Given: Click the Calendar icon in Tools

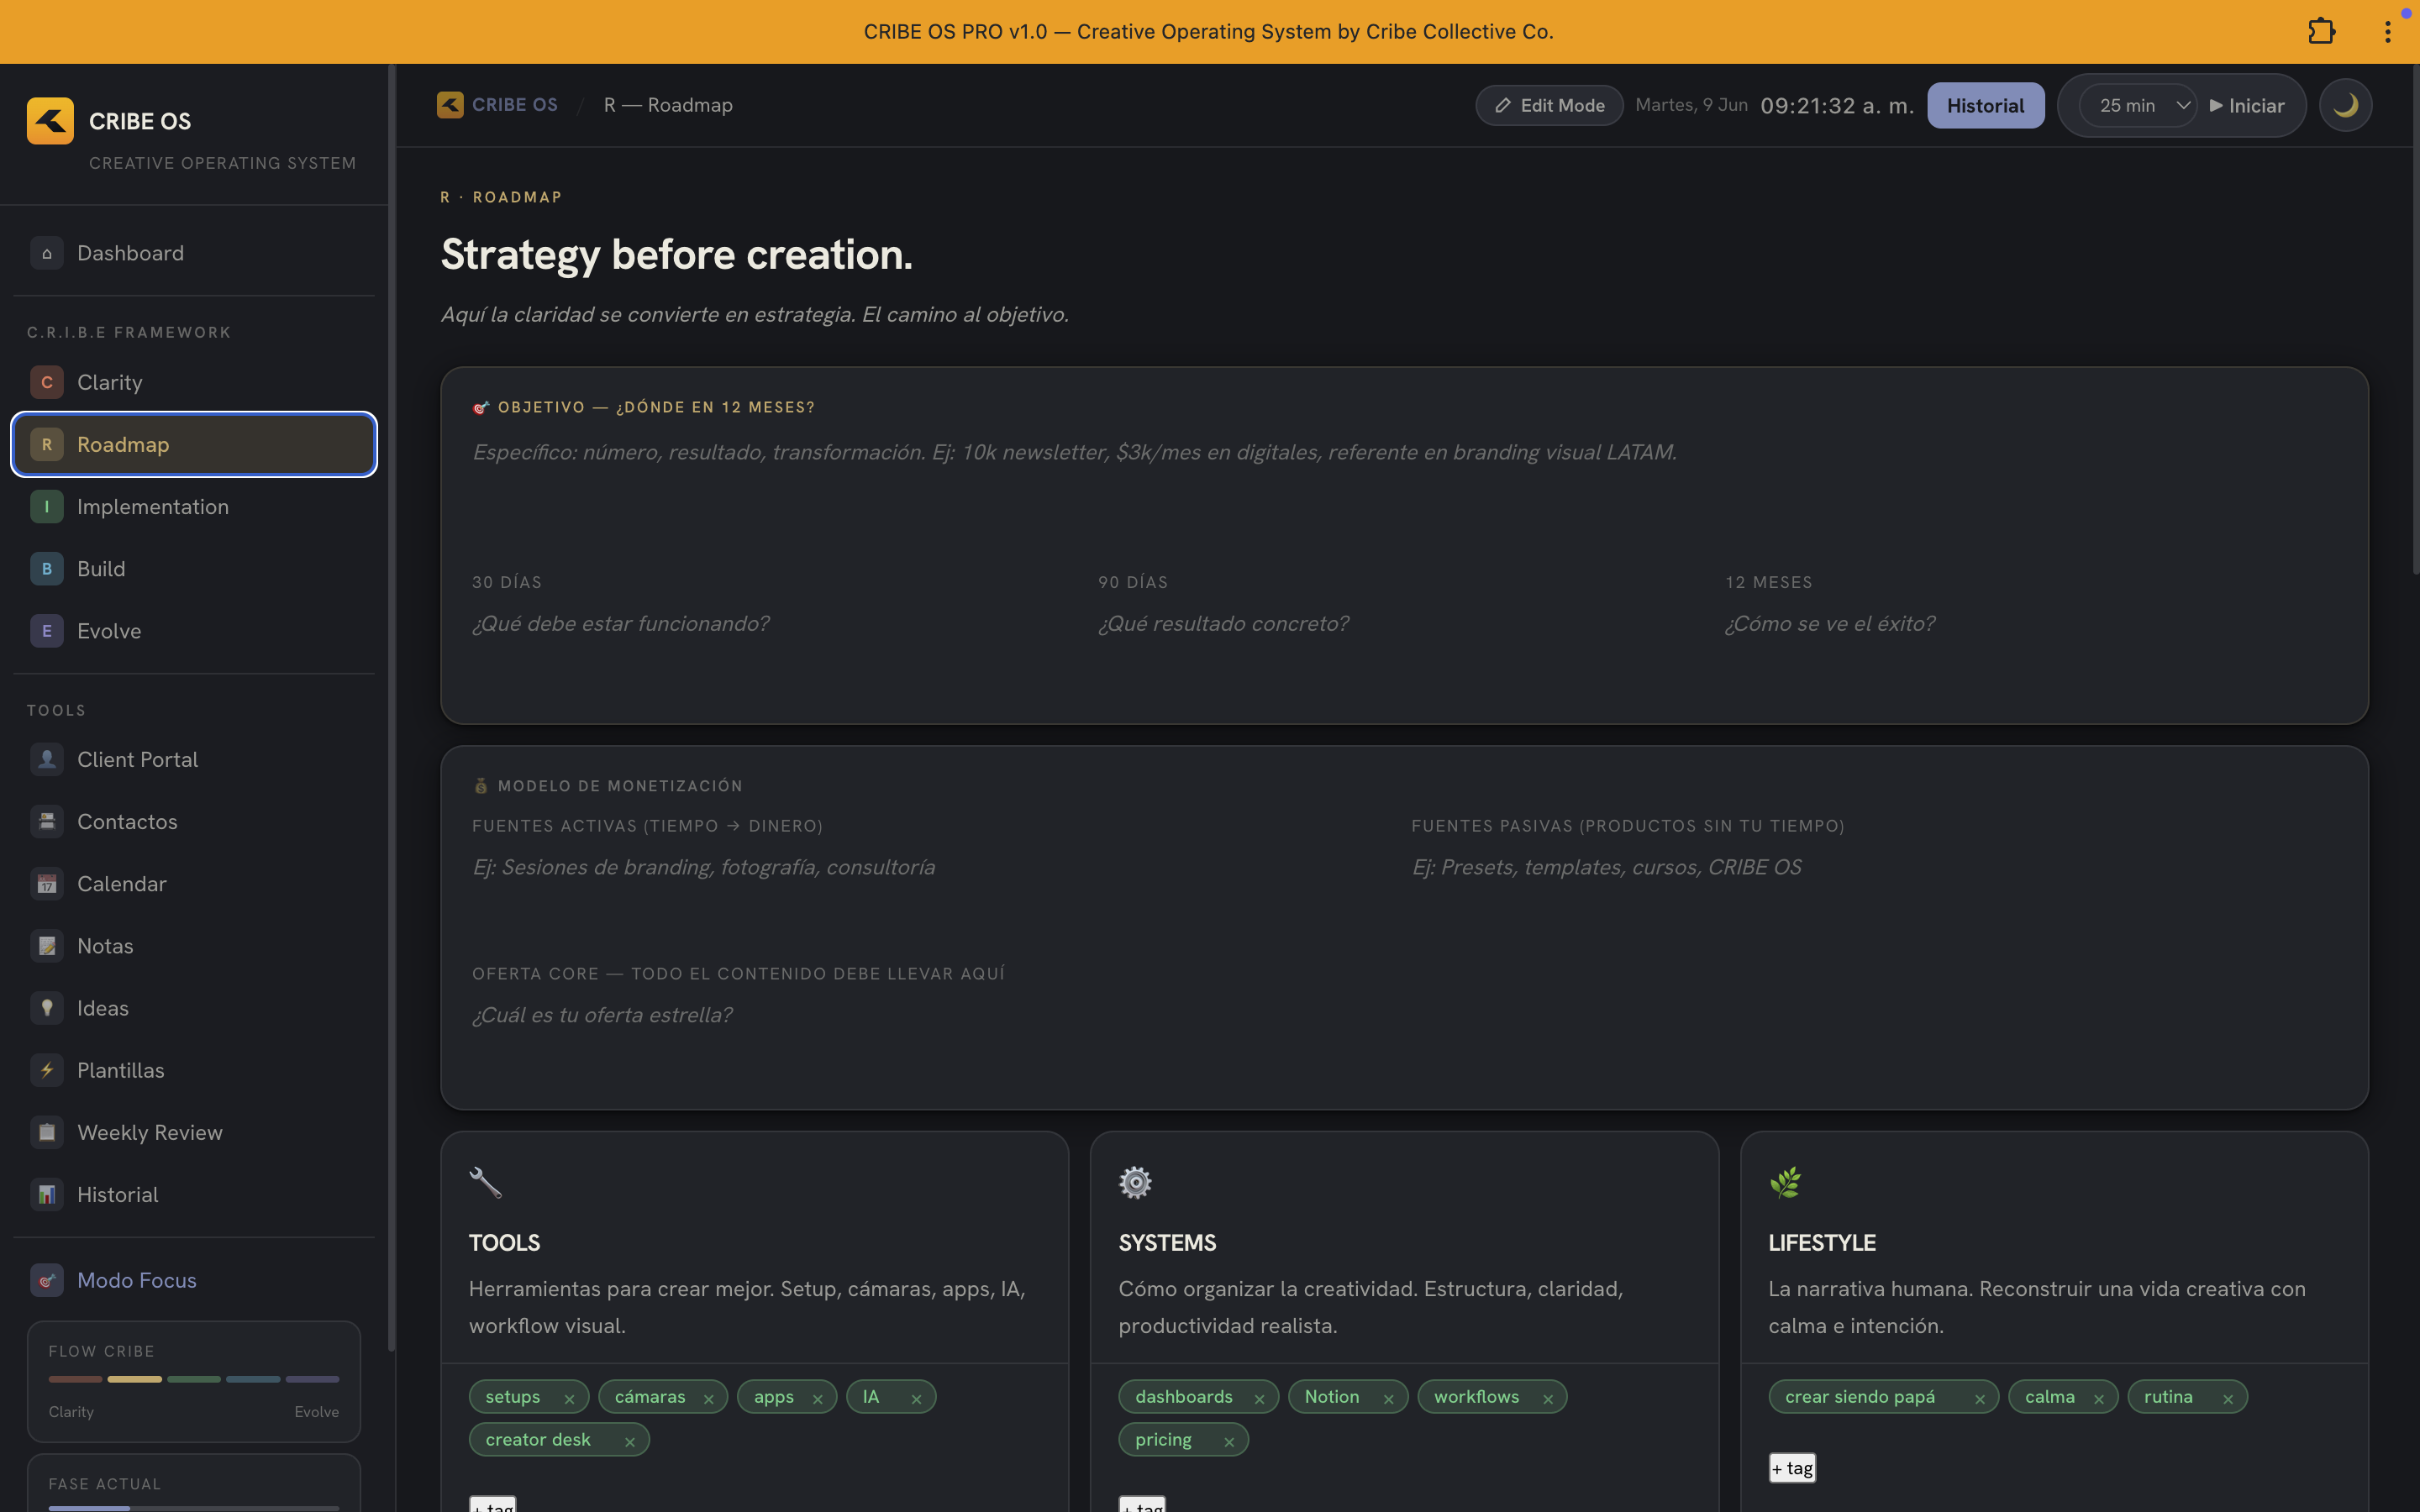Looking at the screenshot, I should 46,884.
